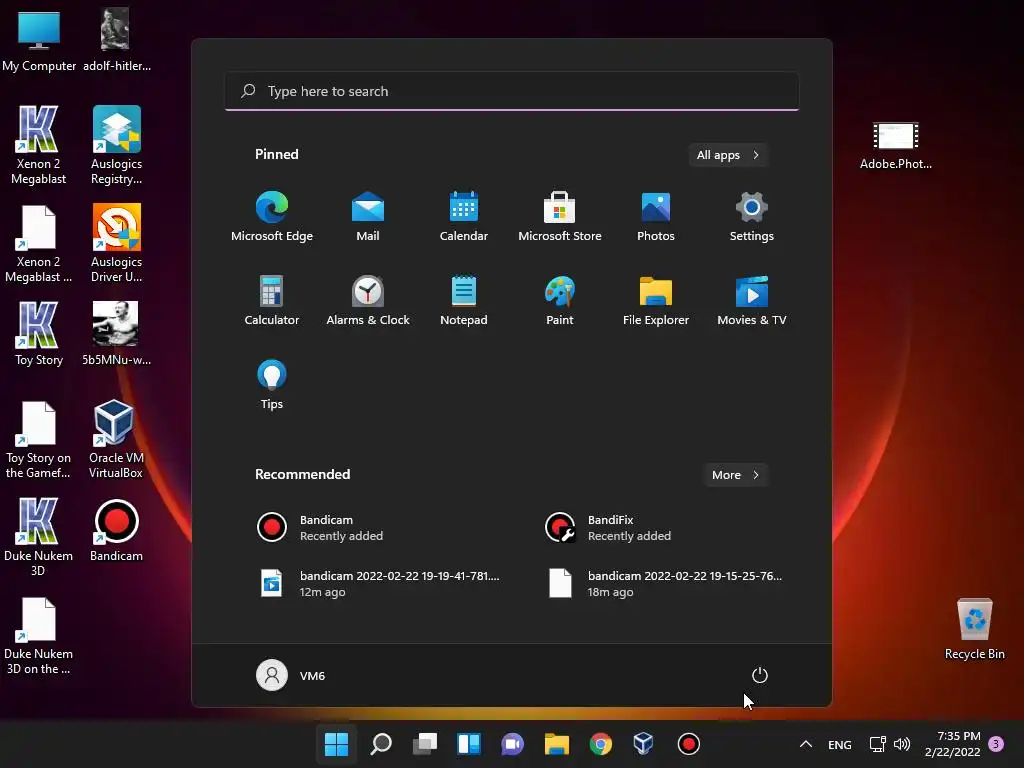The width and height of the screenshot is (1024, 768).
Task: Select Xenon 2 Megablast blank-page shortcut
Action: (39, 243)
